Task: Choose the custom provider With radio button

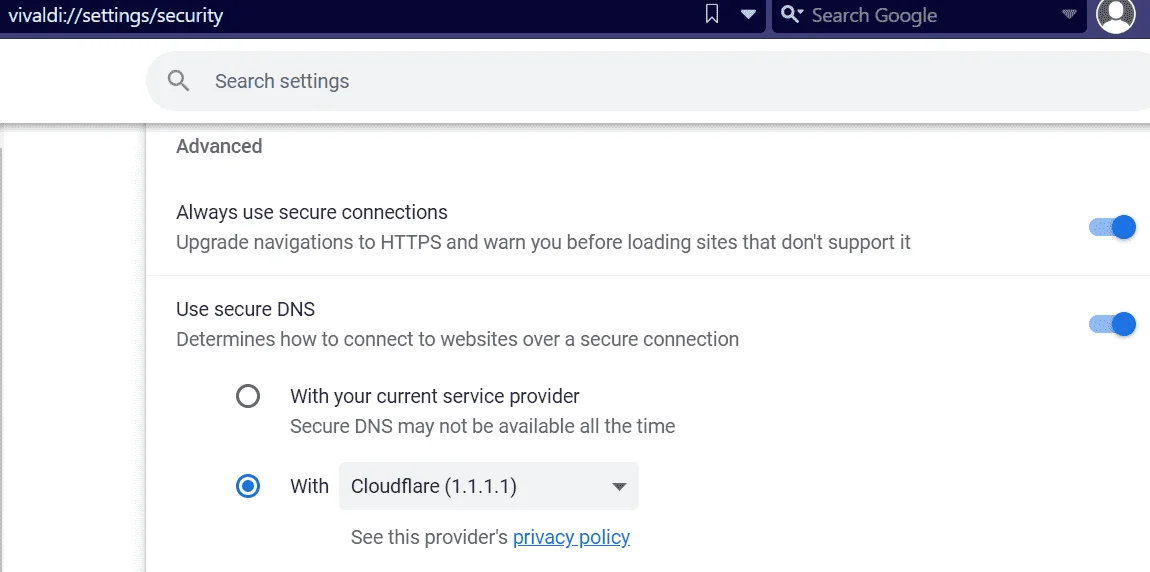Action: pyautogui.click(x=248, y=485)
